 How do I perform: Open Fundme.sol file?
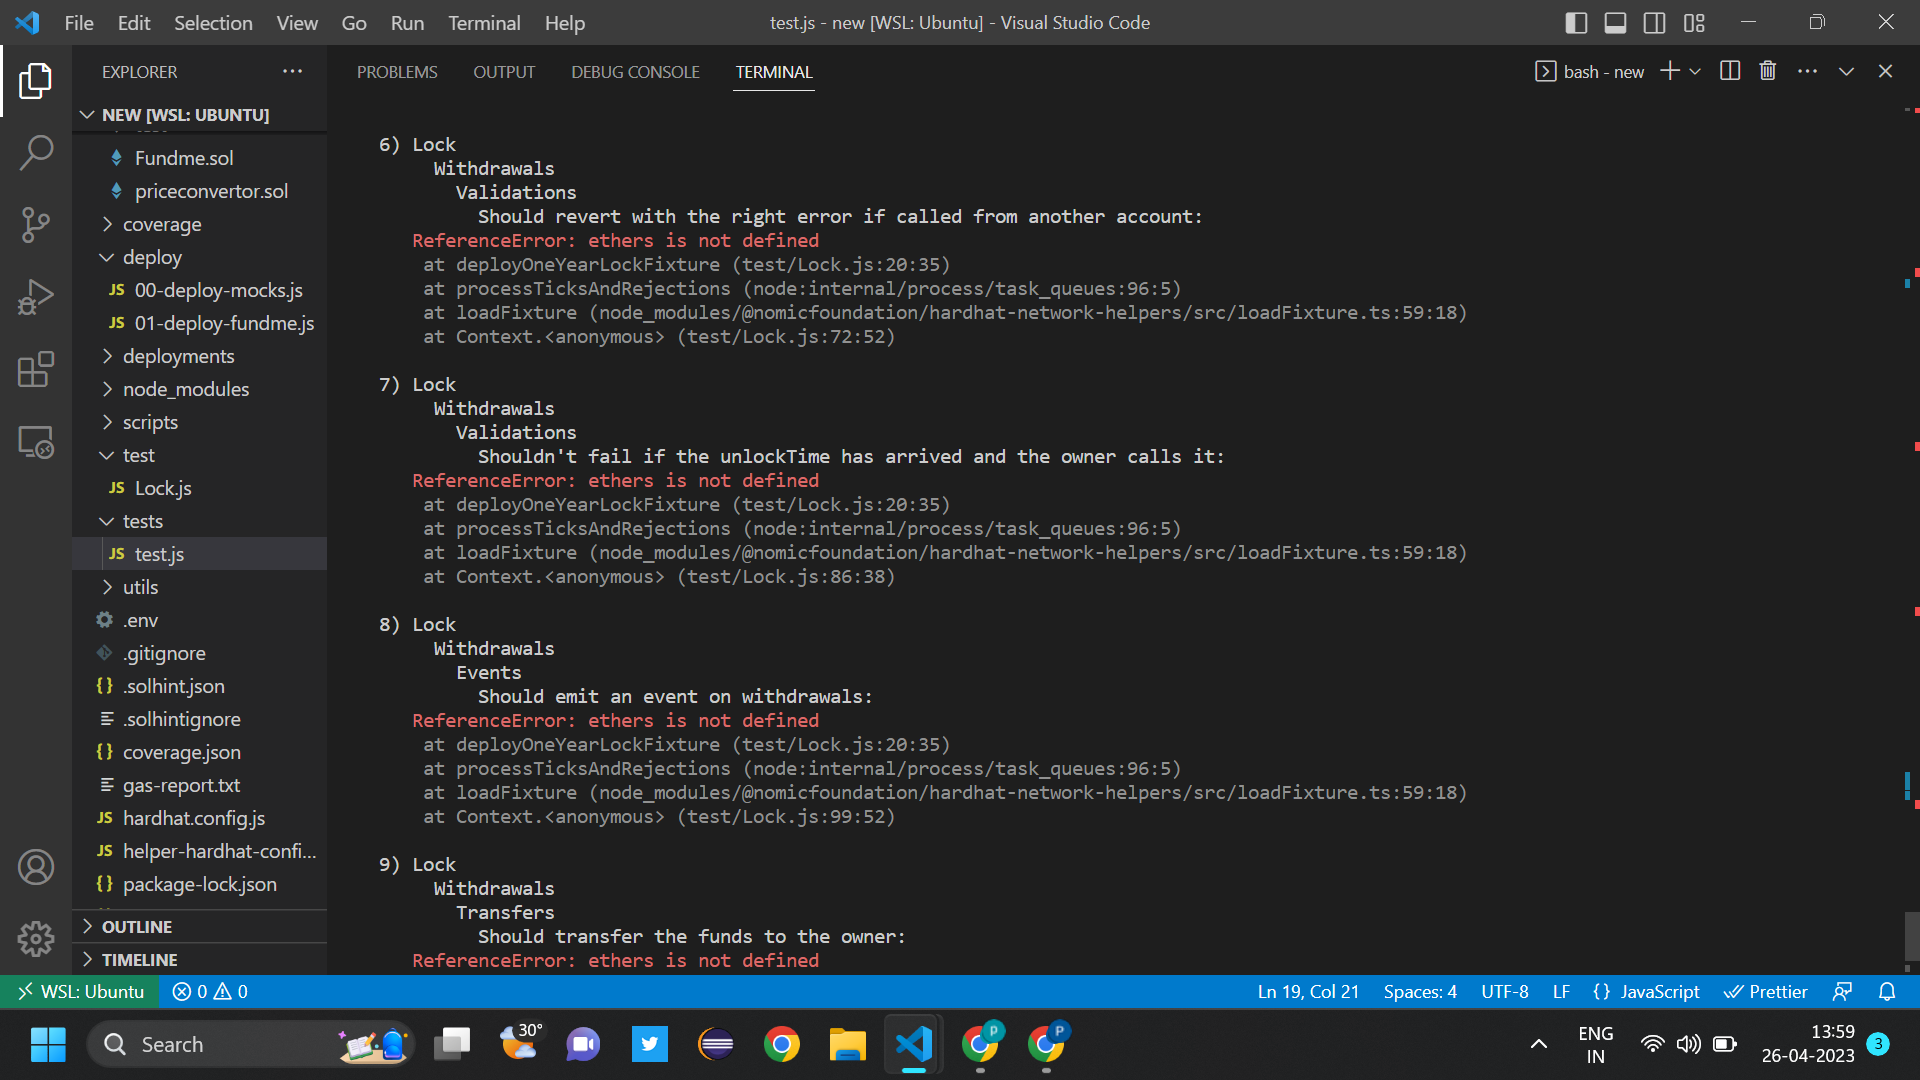(x=184, y=158)
